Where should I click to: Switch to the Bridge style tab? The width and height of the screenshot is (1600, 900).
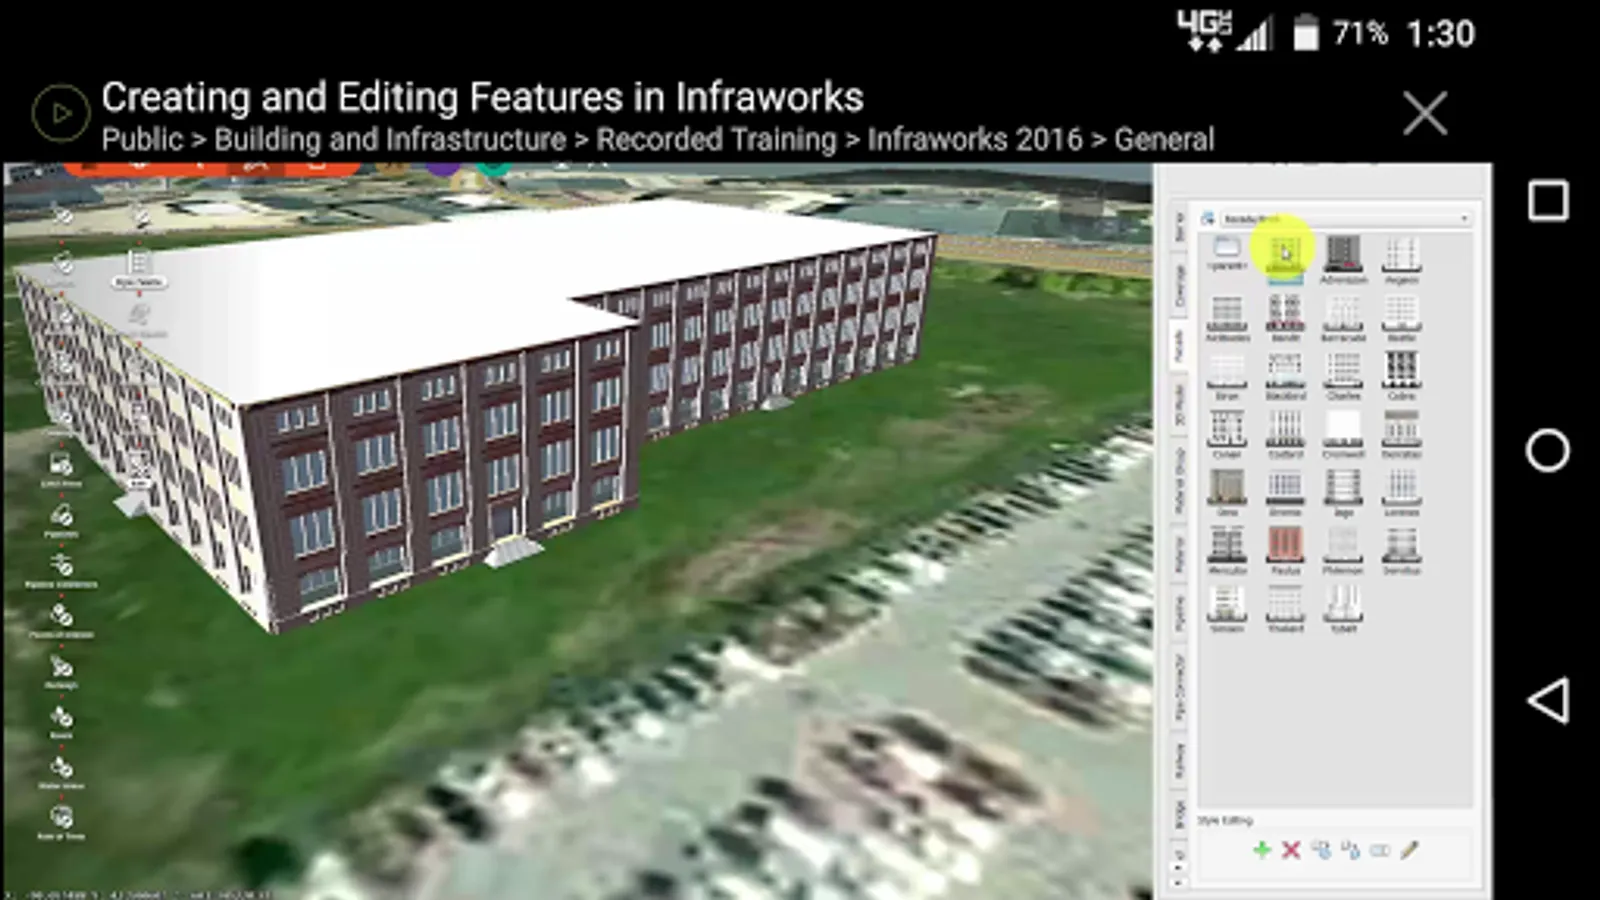(1180, 814)
